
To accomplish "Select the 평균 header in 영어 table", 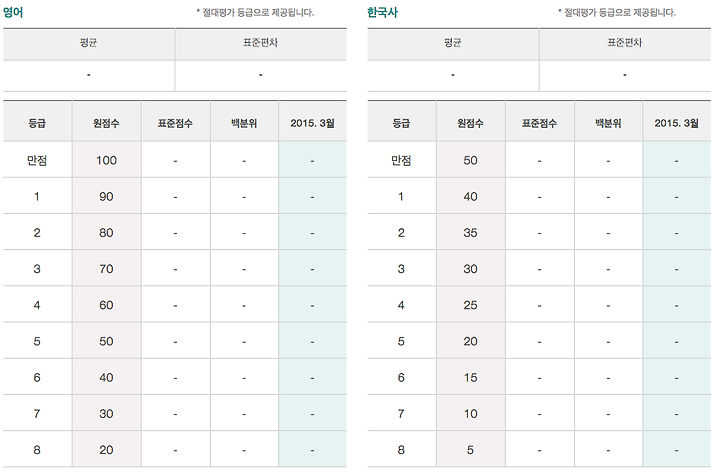I will click(88, 43).
